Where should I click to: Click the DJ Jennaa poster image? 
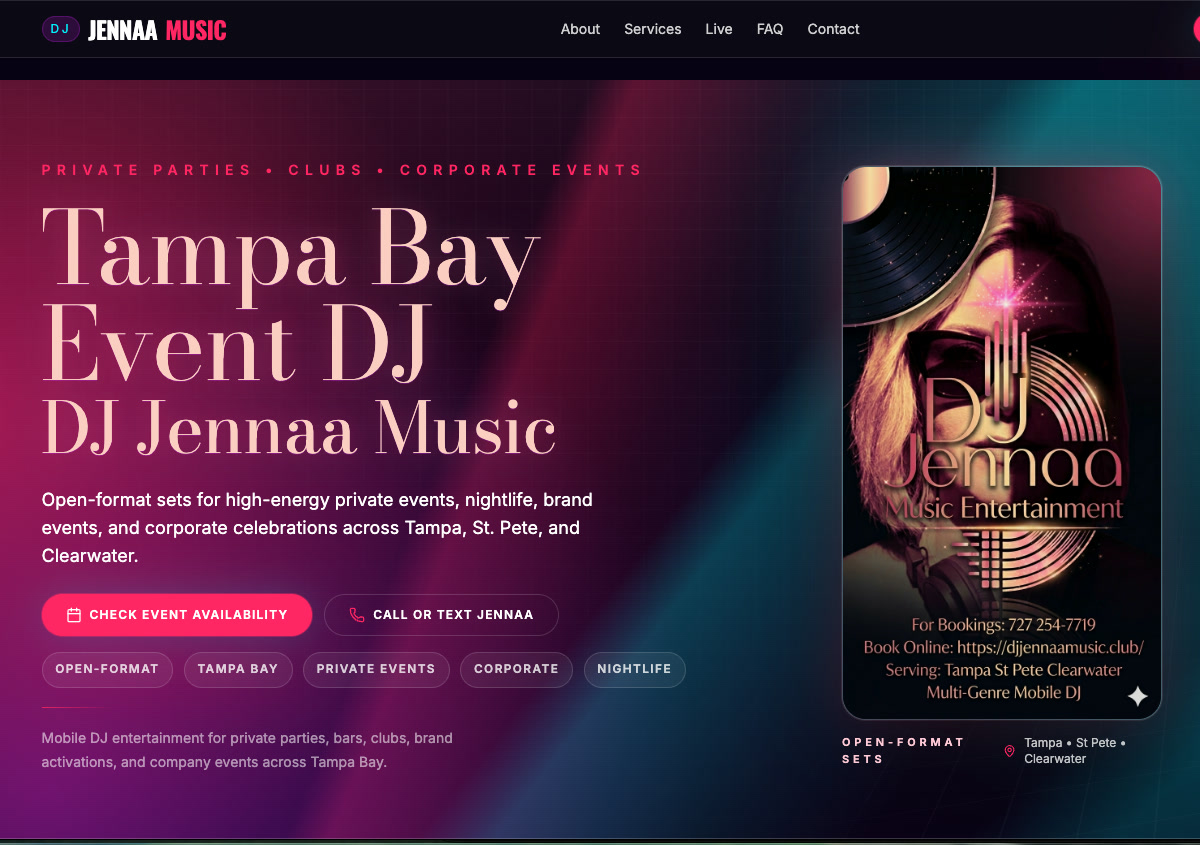coord(1002,443)
